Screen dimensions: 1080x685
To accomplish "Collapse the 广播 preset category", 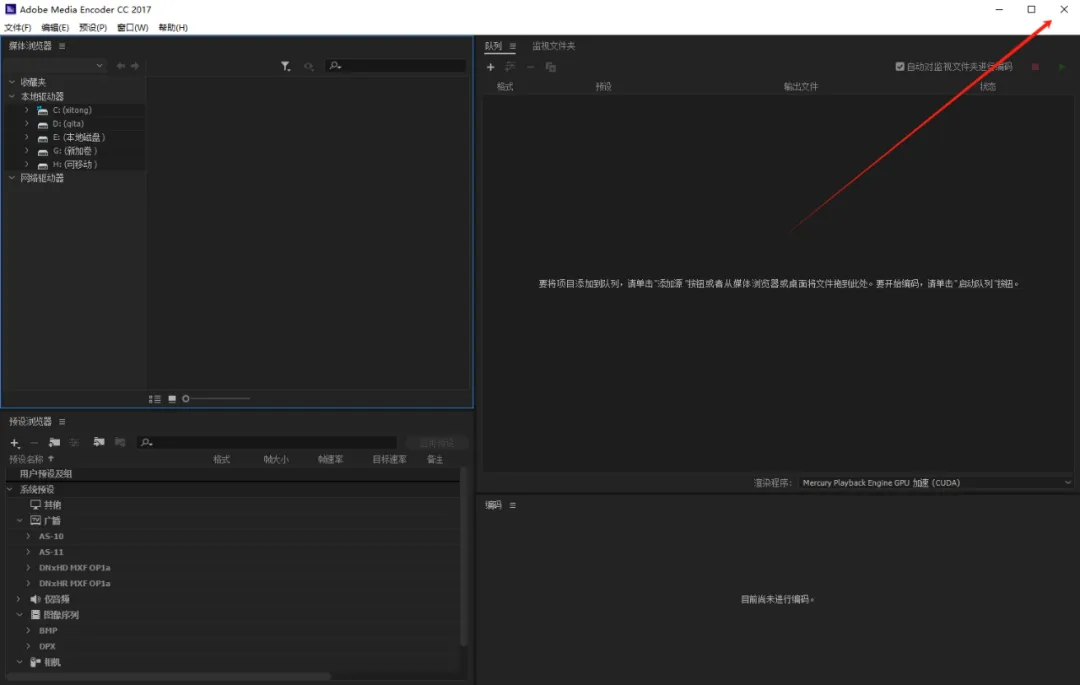I will click(x=19, y=520).
